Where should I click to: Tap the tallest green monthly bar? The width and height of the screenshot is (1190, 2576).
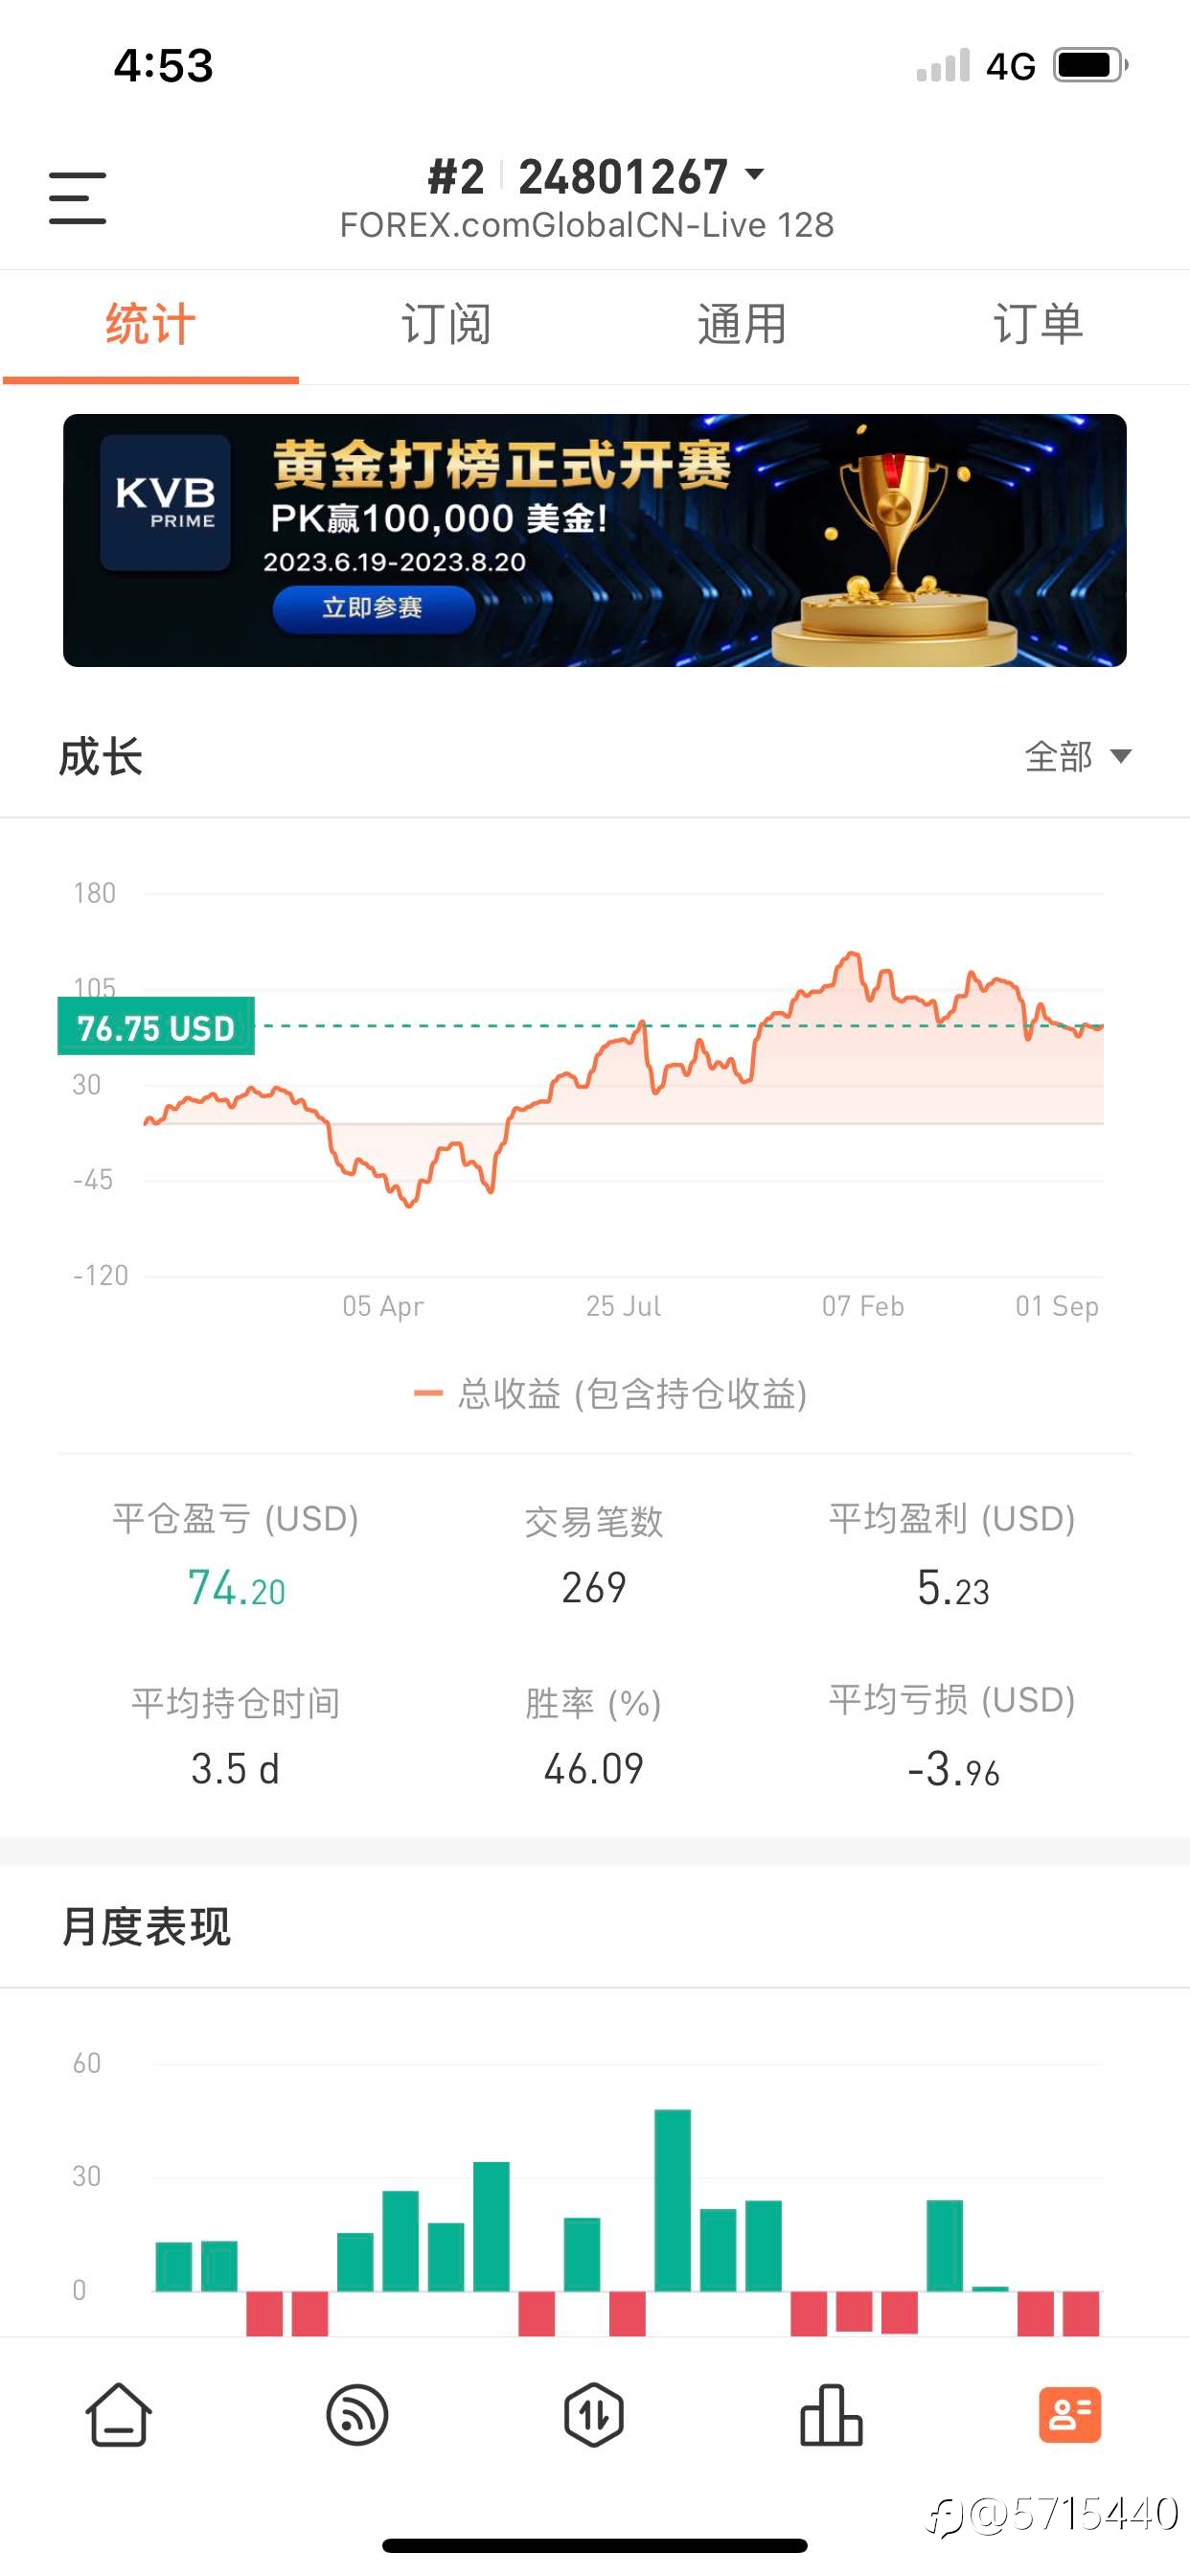pos(672,2200)
